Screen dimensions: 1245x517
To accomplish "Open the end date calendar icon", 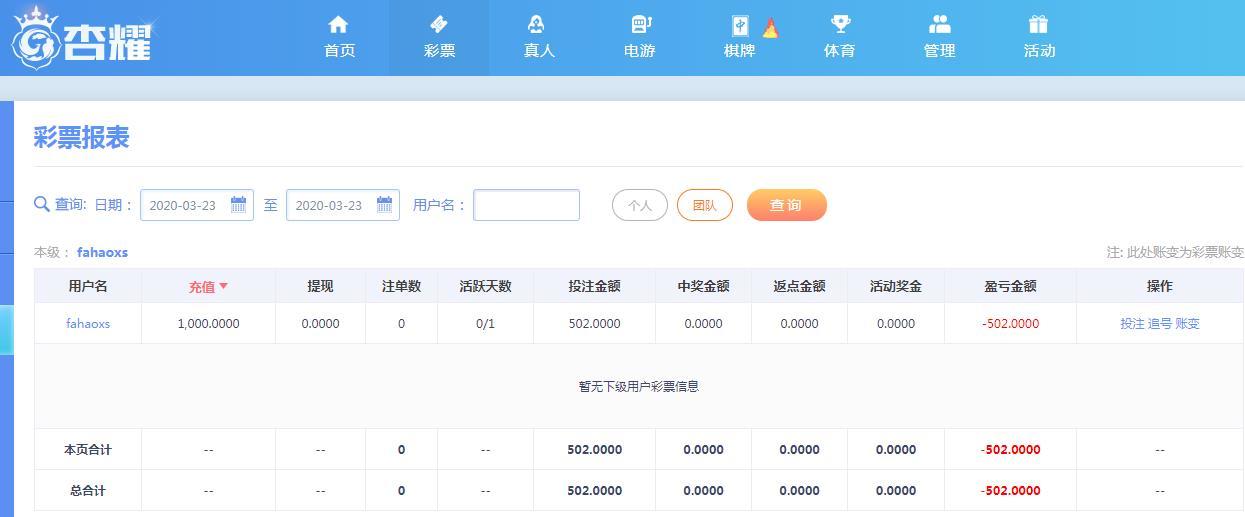I will tap(384, 204).
